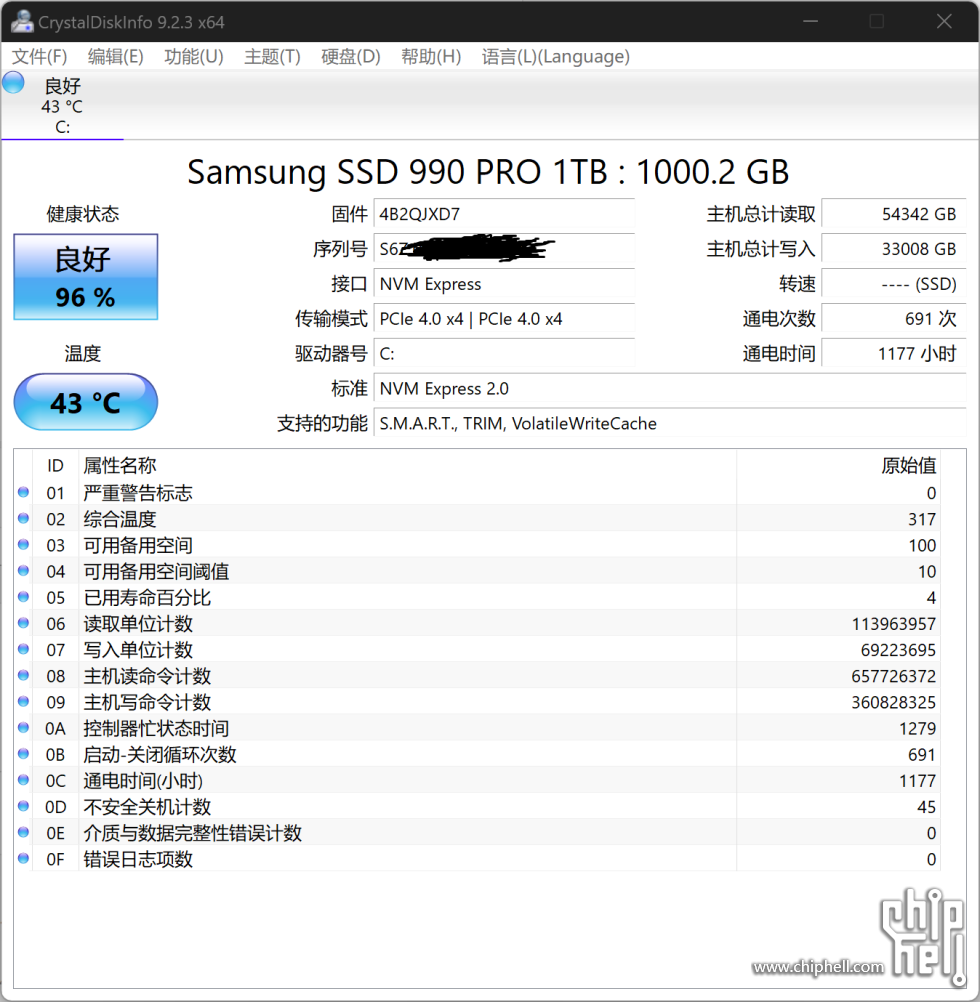Click raw value 1279 for 控制器忙状态时间
Image resolution: width=980 pixels, height=1002 pixels.
[x=917, y=728]
